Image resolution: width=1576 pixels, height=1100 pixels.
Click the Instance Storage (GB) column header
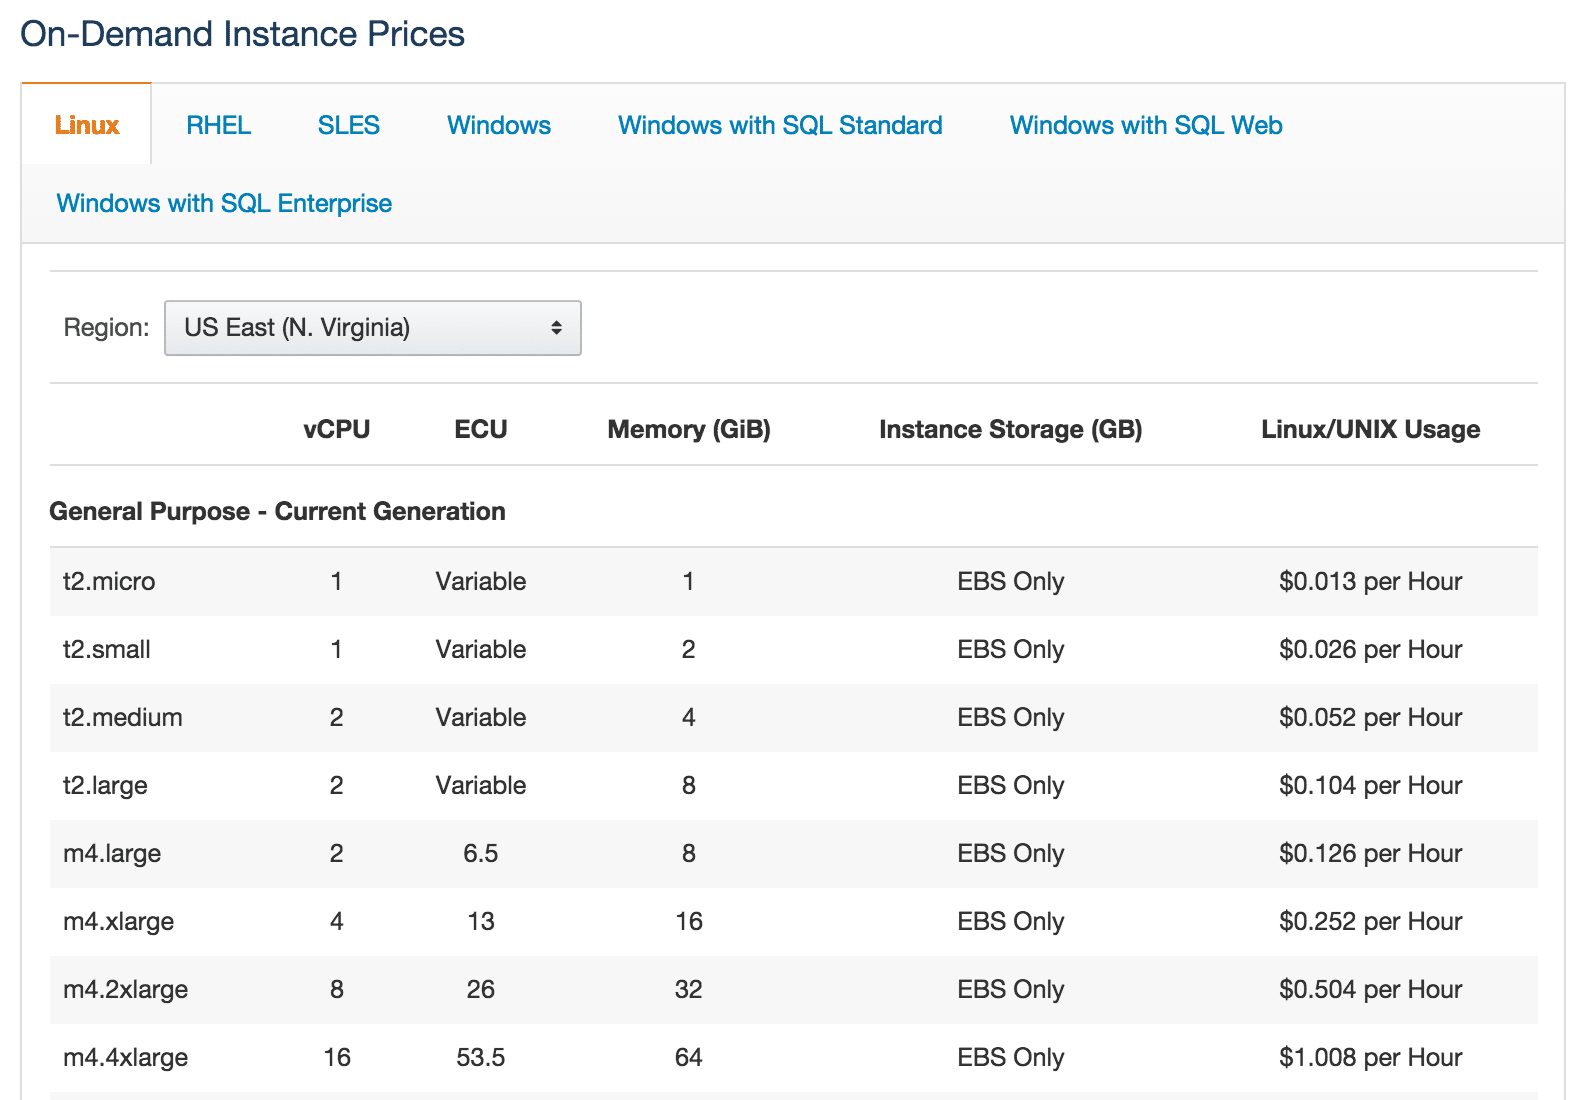1010,429
